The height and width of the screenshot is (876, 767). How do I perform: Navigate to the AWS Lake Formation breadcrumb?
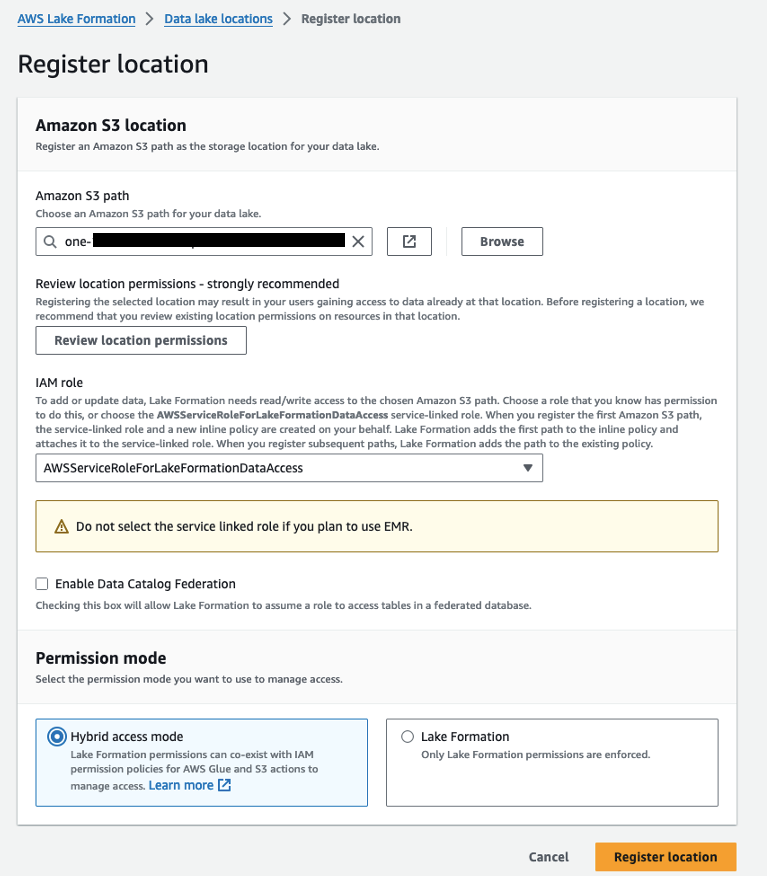tap(76, 18)
